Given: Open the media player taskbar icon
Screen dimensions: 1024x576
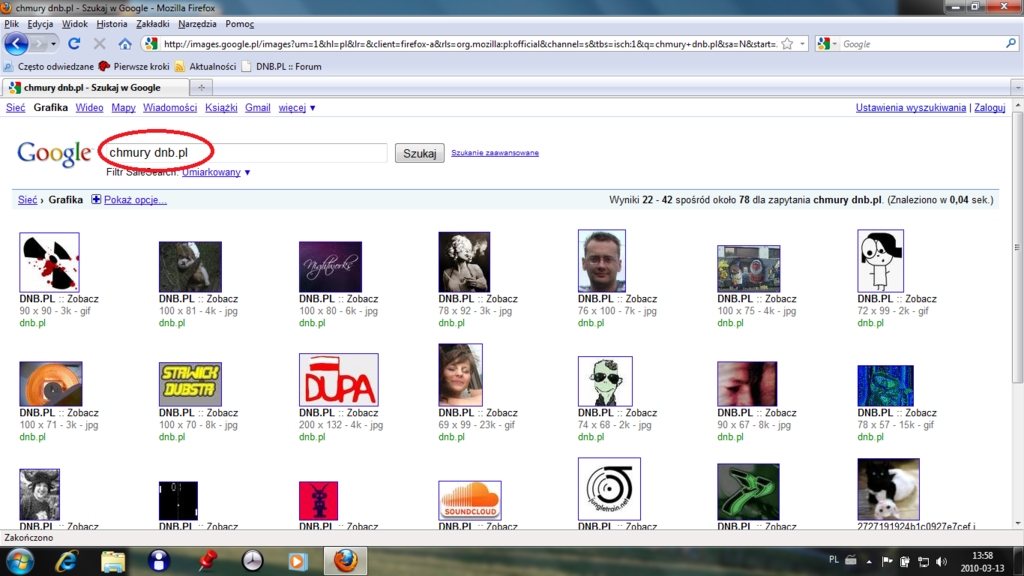Looking at the screenshot, I should [x=297, y=561].
